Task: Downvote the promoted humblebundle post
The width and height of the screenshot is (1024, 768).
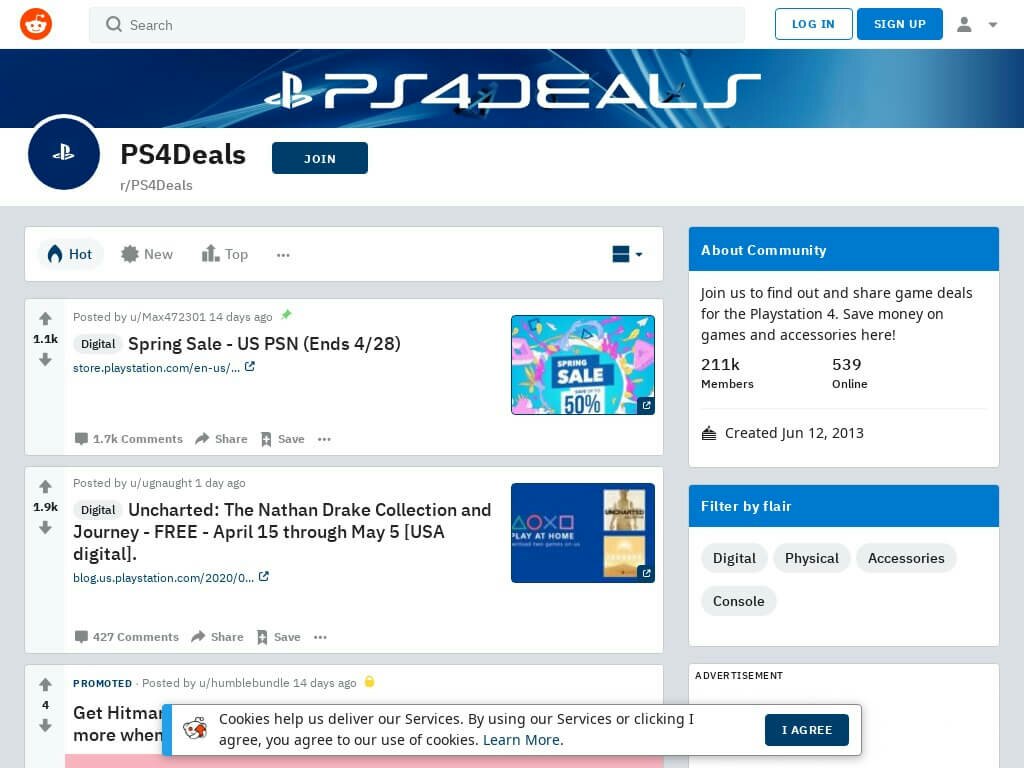Action: 45,726
